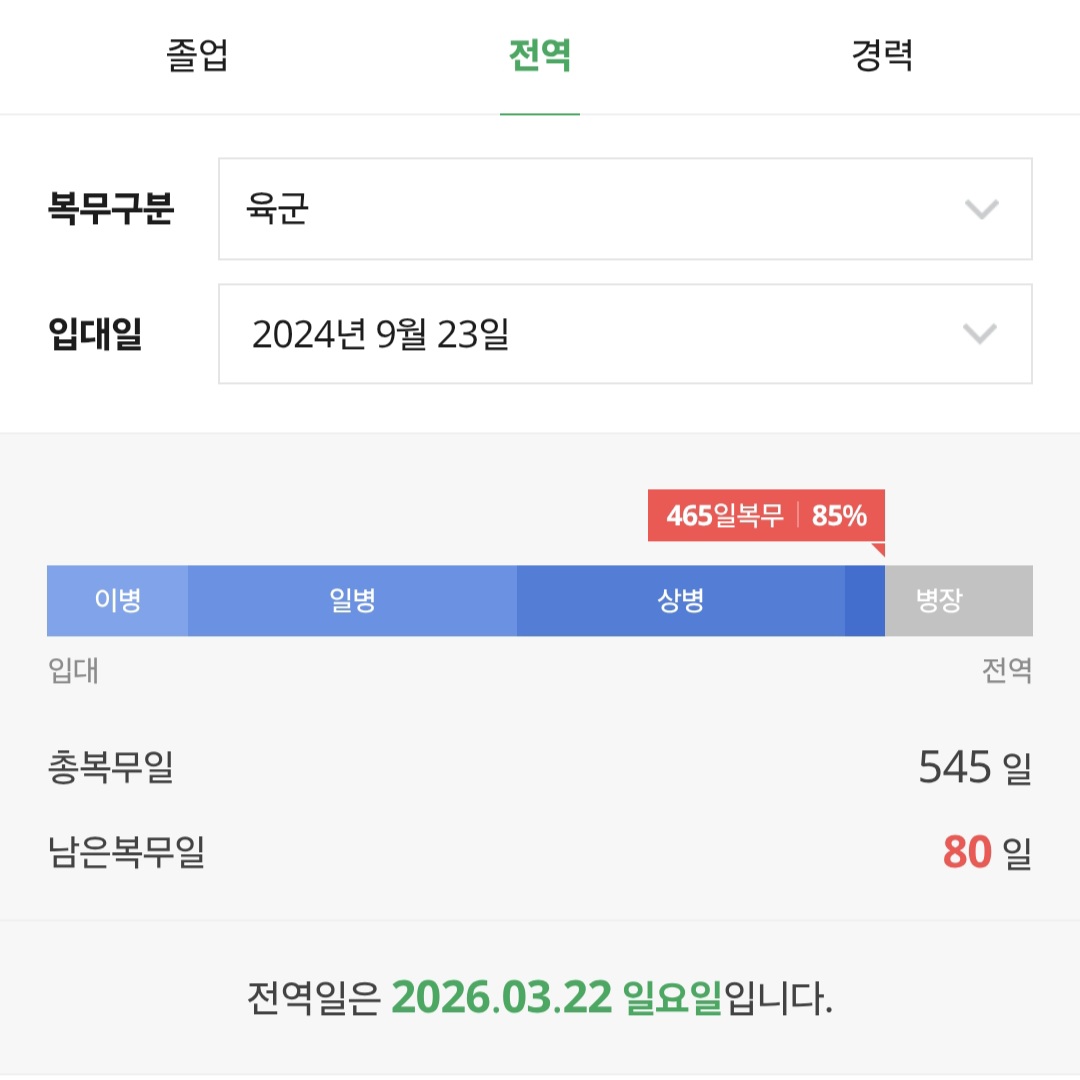The width and height of the screenshot is (1080, 1080).
Task: Click the green 2026.03.22 일요일 discharge date
Action: [556, 997]
